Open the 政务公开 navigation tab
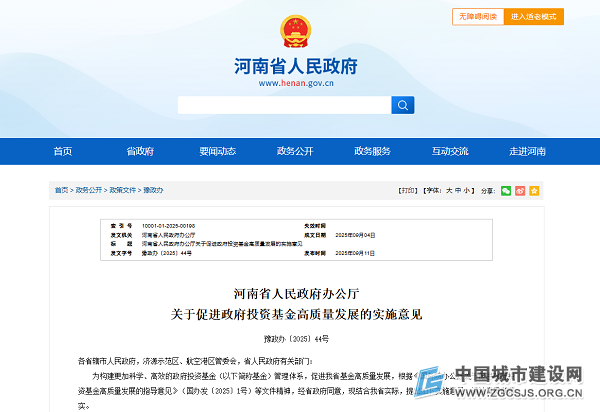 point(295,151)
